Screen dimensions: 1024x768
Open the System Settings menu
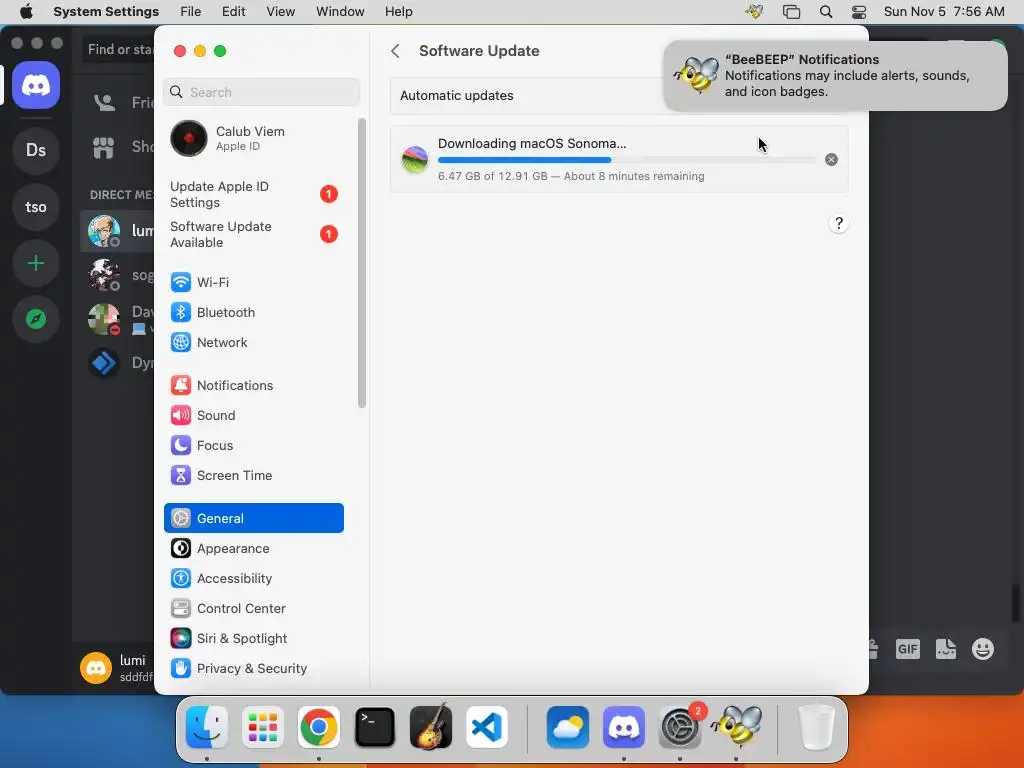(106, 12)
